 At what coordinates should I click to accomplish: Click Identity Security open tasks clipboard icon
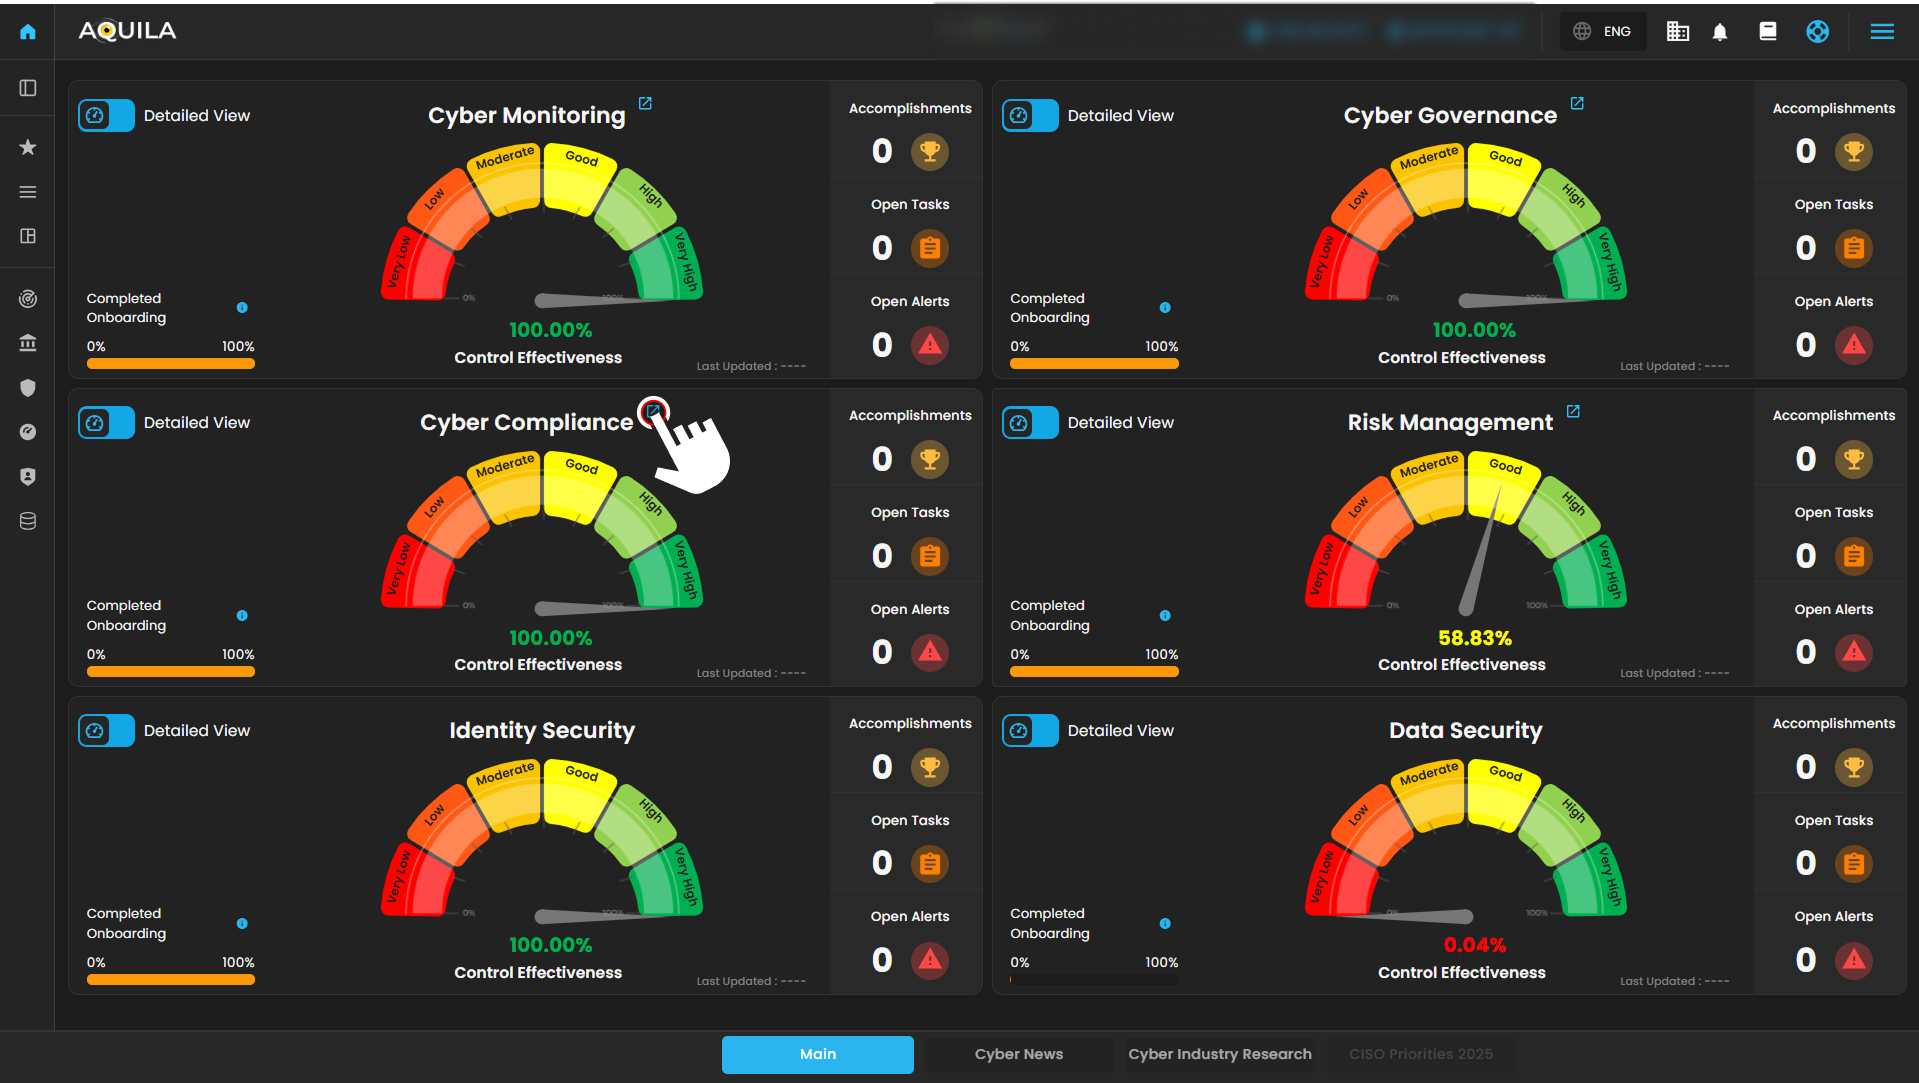coord(929,863)
